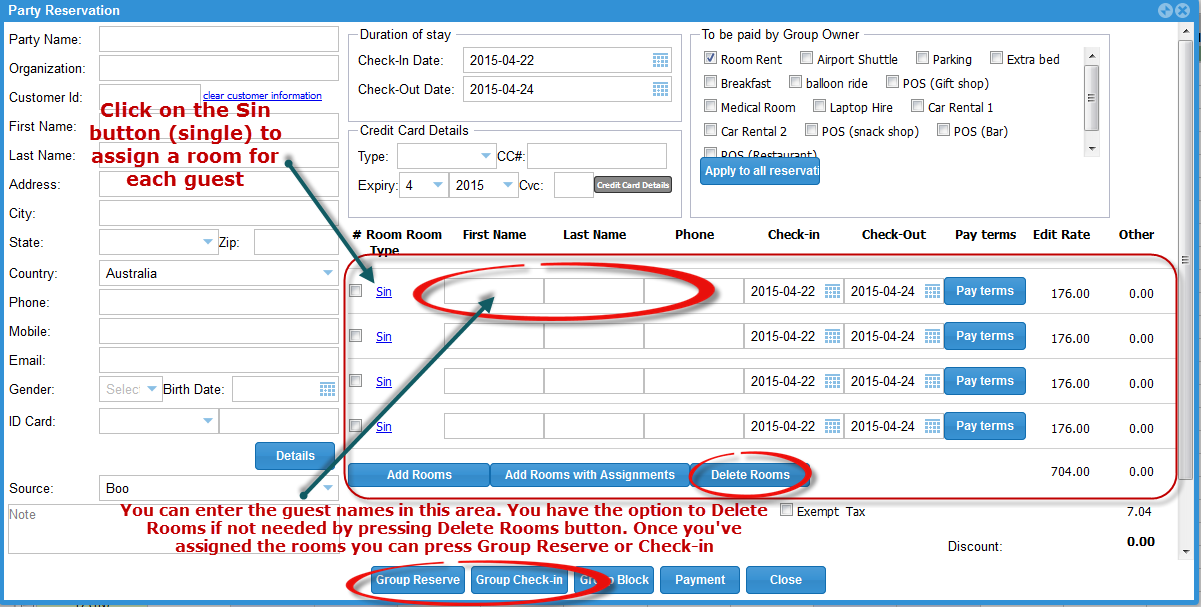This screenshot has height=607, width=1201.
Task: Open first room row check-out calendar
Action: pos(932,292)
